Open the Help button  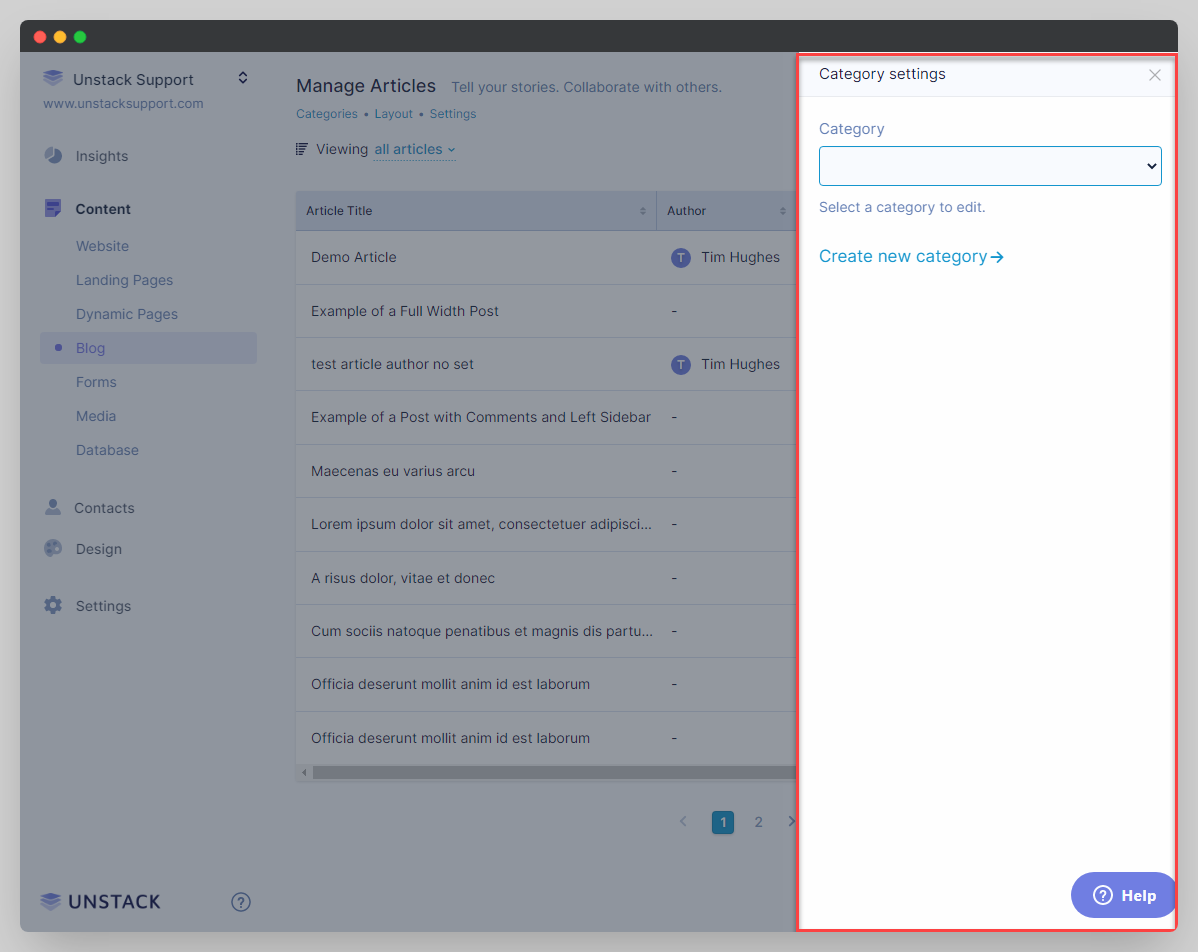click(x=1123, y=895)
